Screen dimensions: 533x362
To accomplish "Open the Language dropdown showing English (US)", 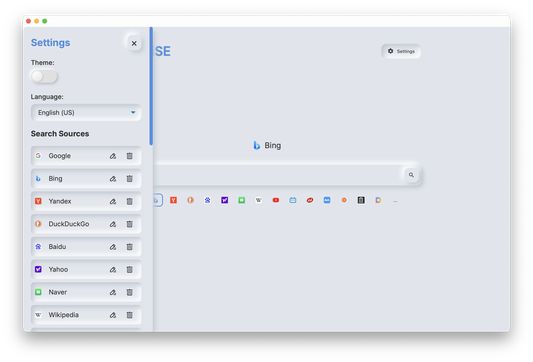I will (86, 113).
